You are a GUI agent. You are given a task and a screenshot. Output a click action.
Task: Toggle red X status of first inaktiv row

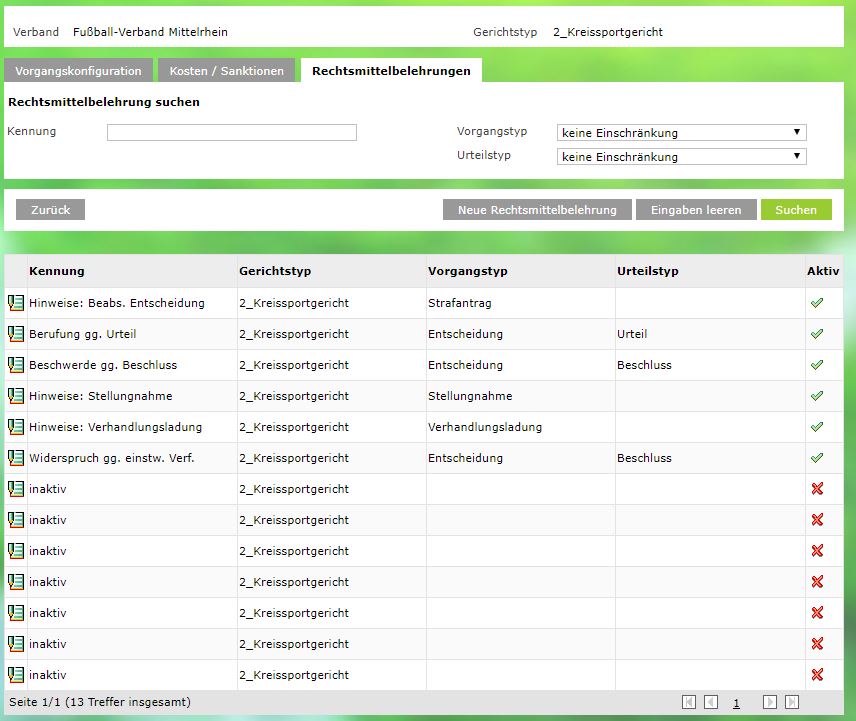(x=817, y=489)
